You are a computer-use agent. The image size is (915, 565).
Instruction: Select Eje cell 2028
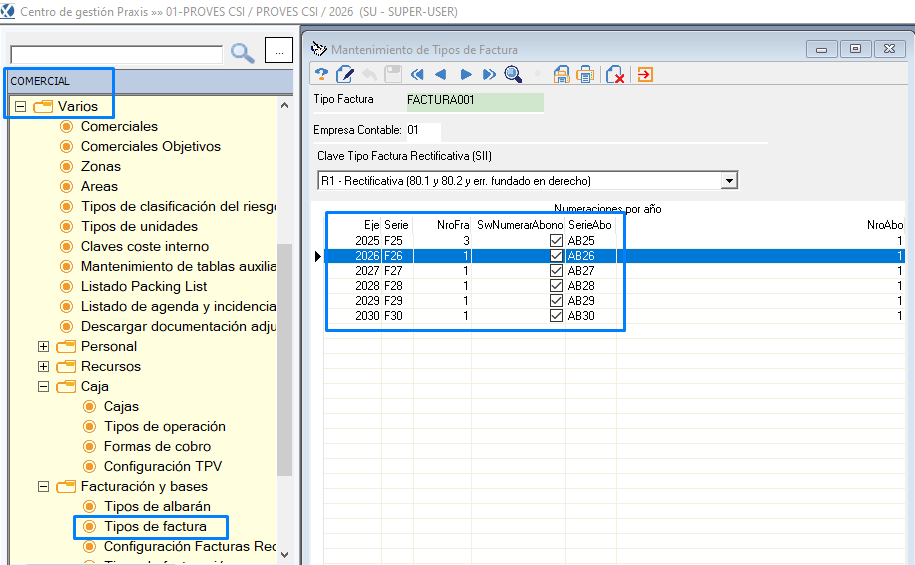367,286
